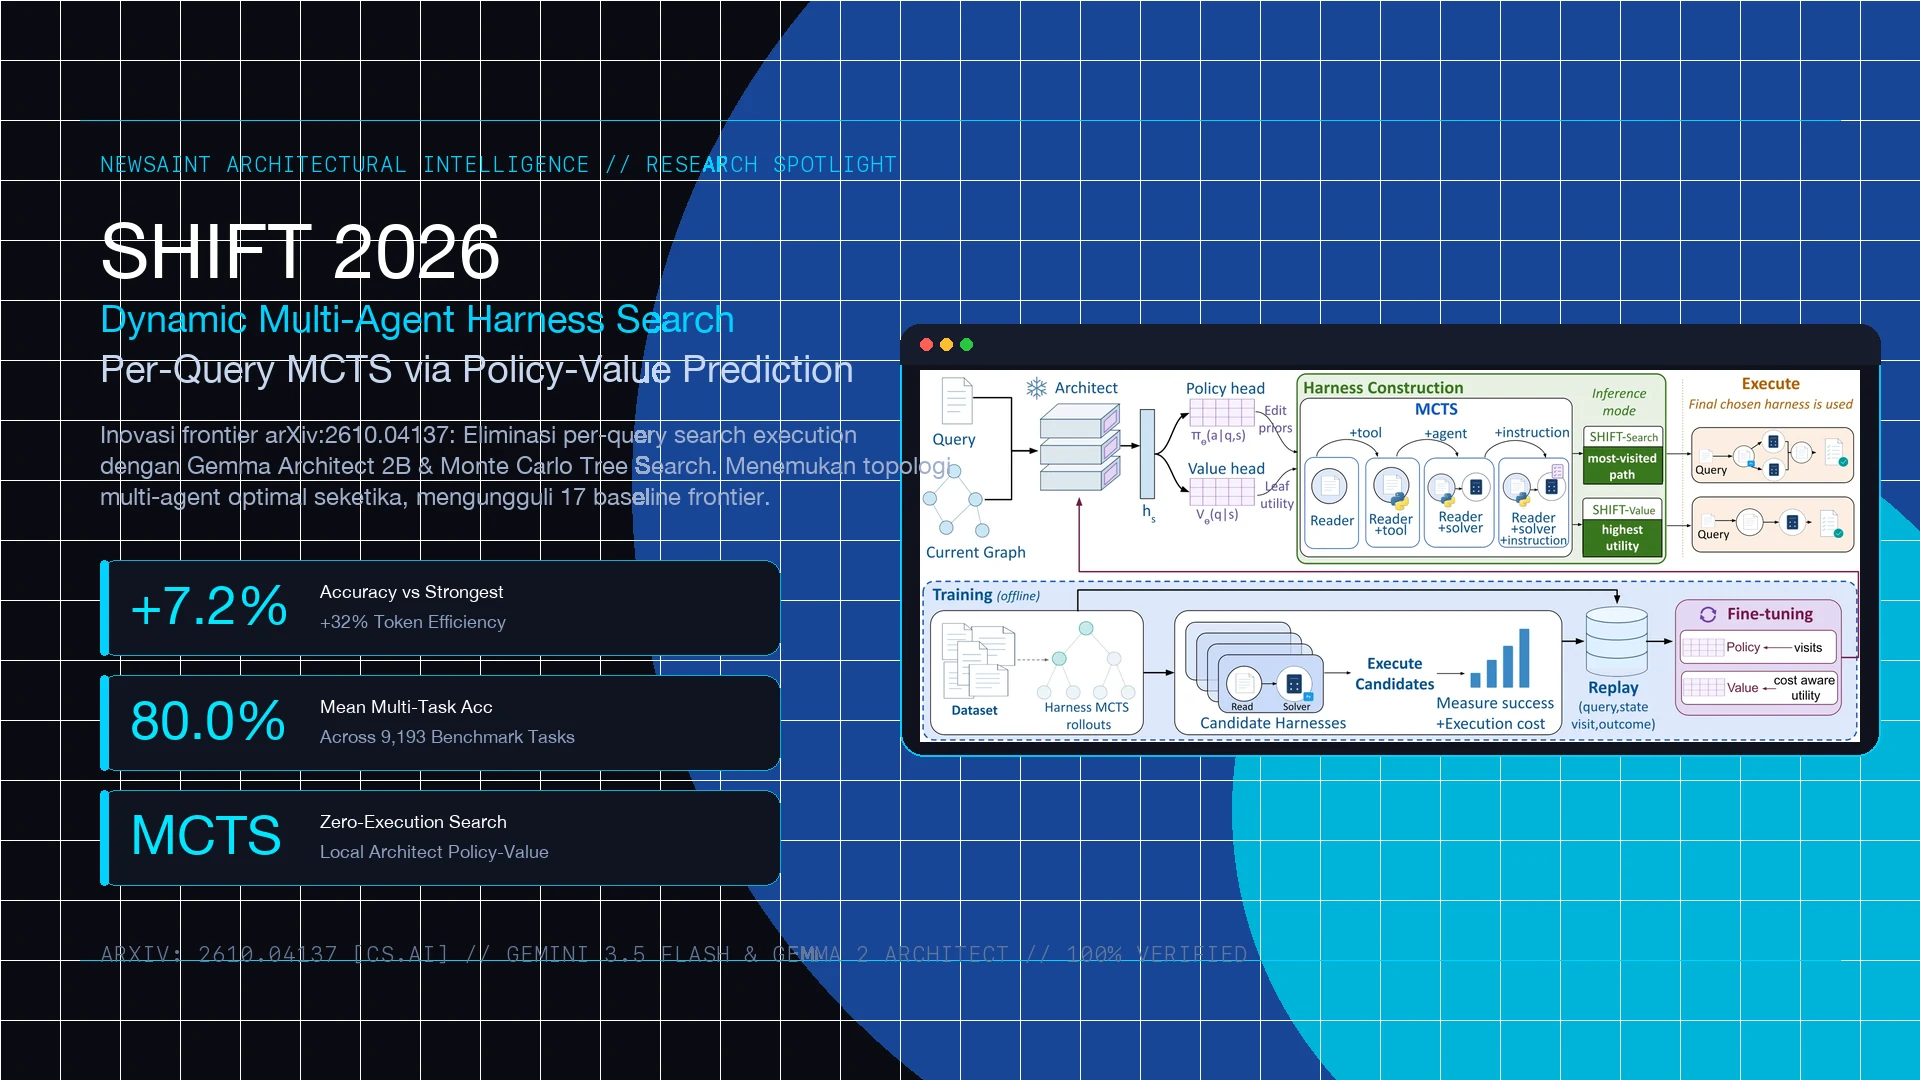Click the Inference mode label

pyautogui.click(x=1619, y=402)
